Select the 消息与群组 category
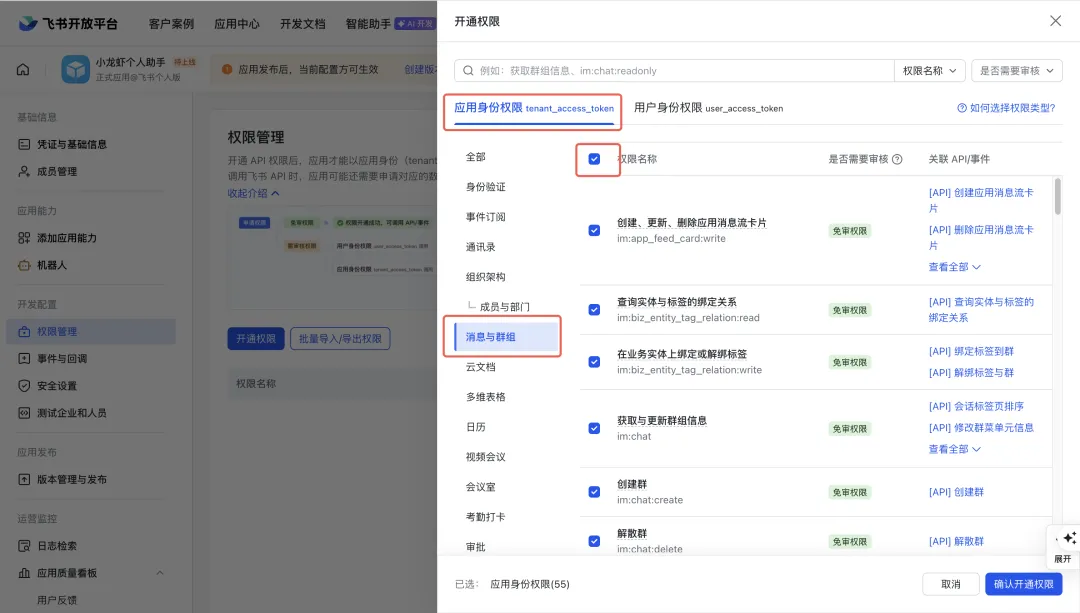Image resolution: width=1080 pixels, height=613 pixels. point(506,337)
